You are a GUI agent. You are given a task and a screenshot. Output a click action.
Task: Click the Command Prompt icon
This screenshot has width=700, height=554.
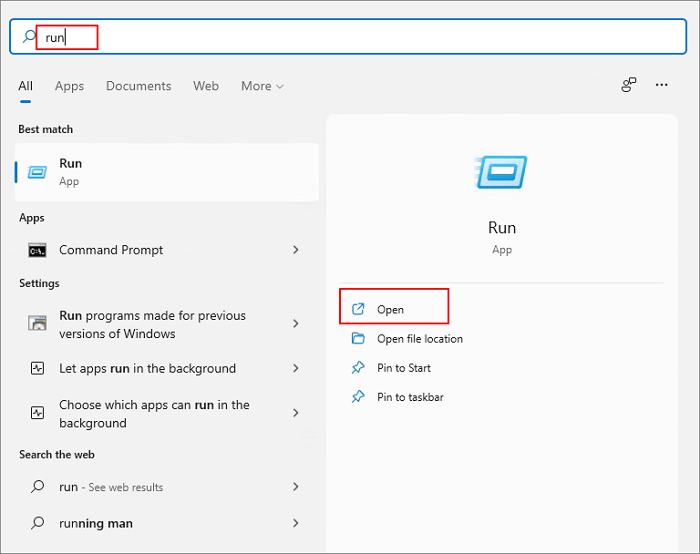point(37,250)
